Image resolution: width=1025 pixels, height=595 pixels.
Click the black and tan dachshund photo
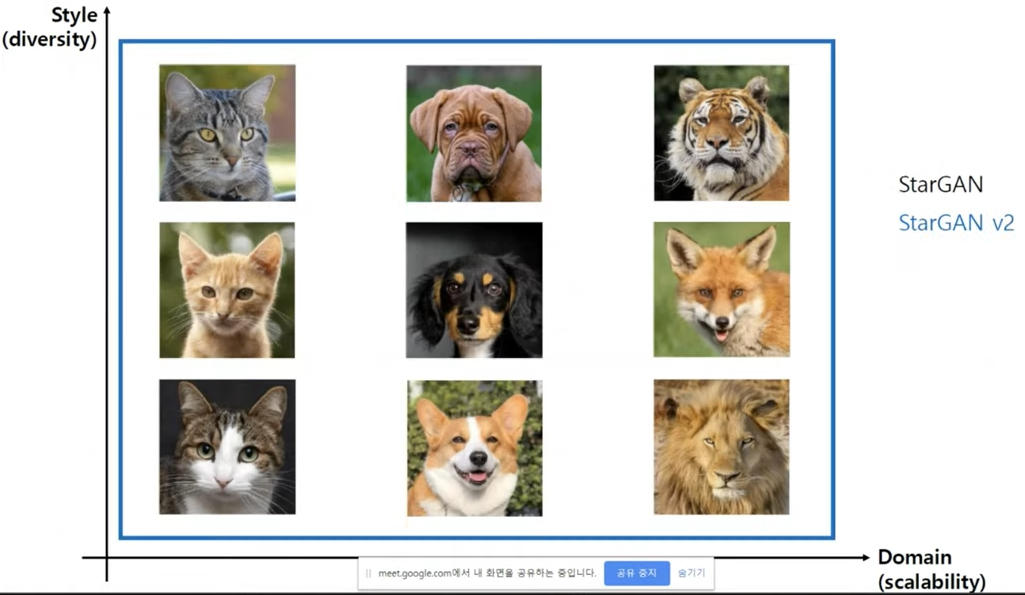[474, 290]
